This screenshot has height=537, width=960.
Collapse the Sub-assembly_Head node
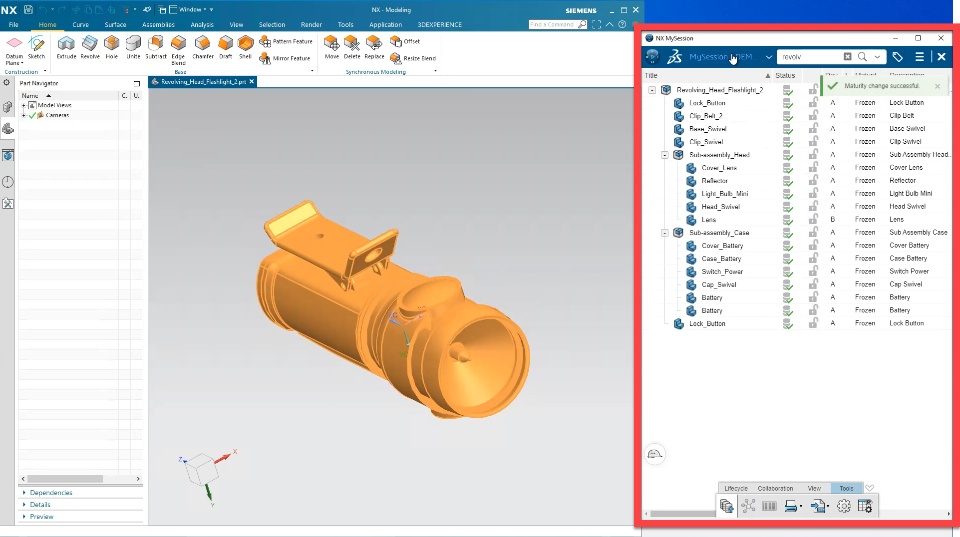[x=665, y=155]
